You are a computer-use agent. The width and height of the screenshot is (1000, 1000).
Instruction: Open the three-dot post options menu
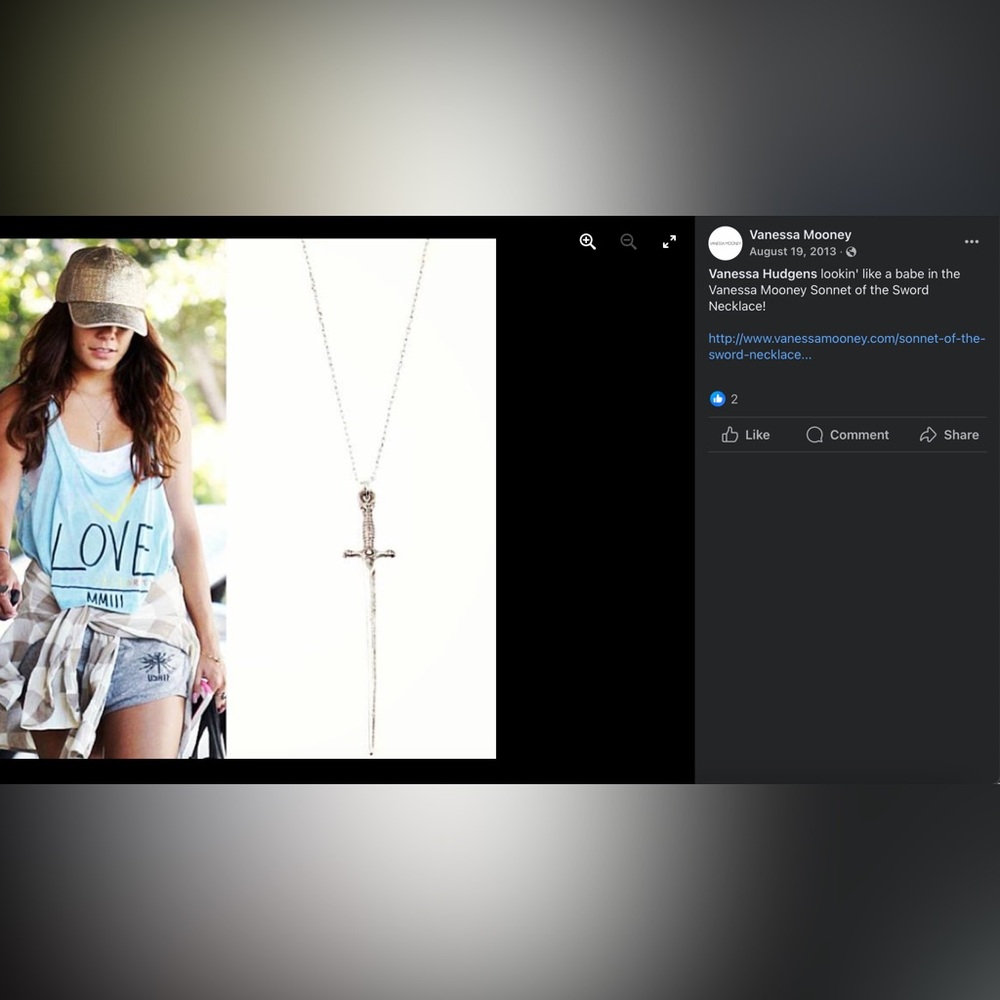tap(971, 242)
